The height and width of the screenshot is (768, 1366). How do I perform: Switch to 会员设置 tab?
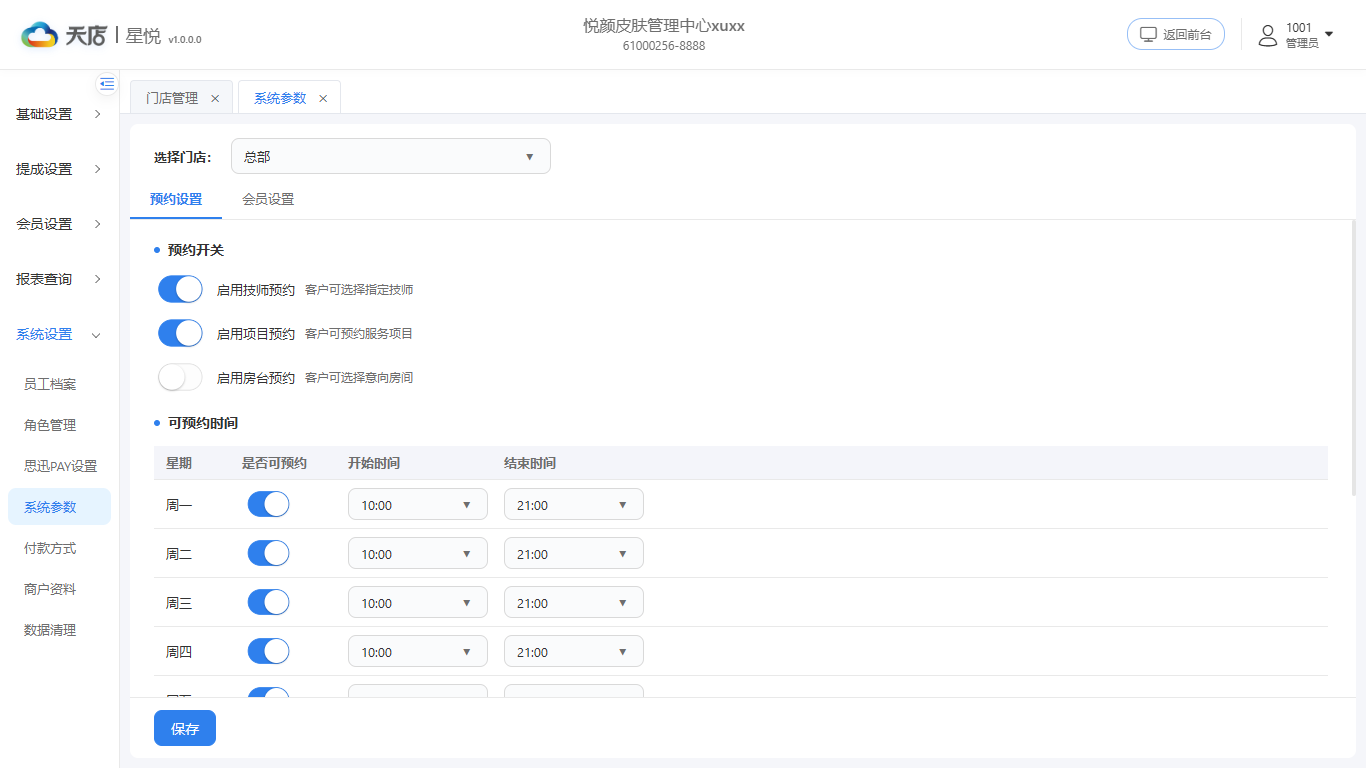click(x=268, y=199)
